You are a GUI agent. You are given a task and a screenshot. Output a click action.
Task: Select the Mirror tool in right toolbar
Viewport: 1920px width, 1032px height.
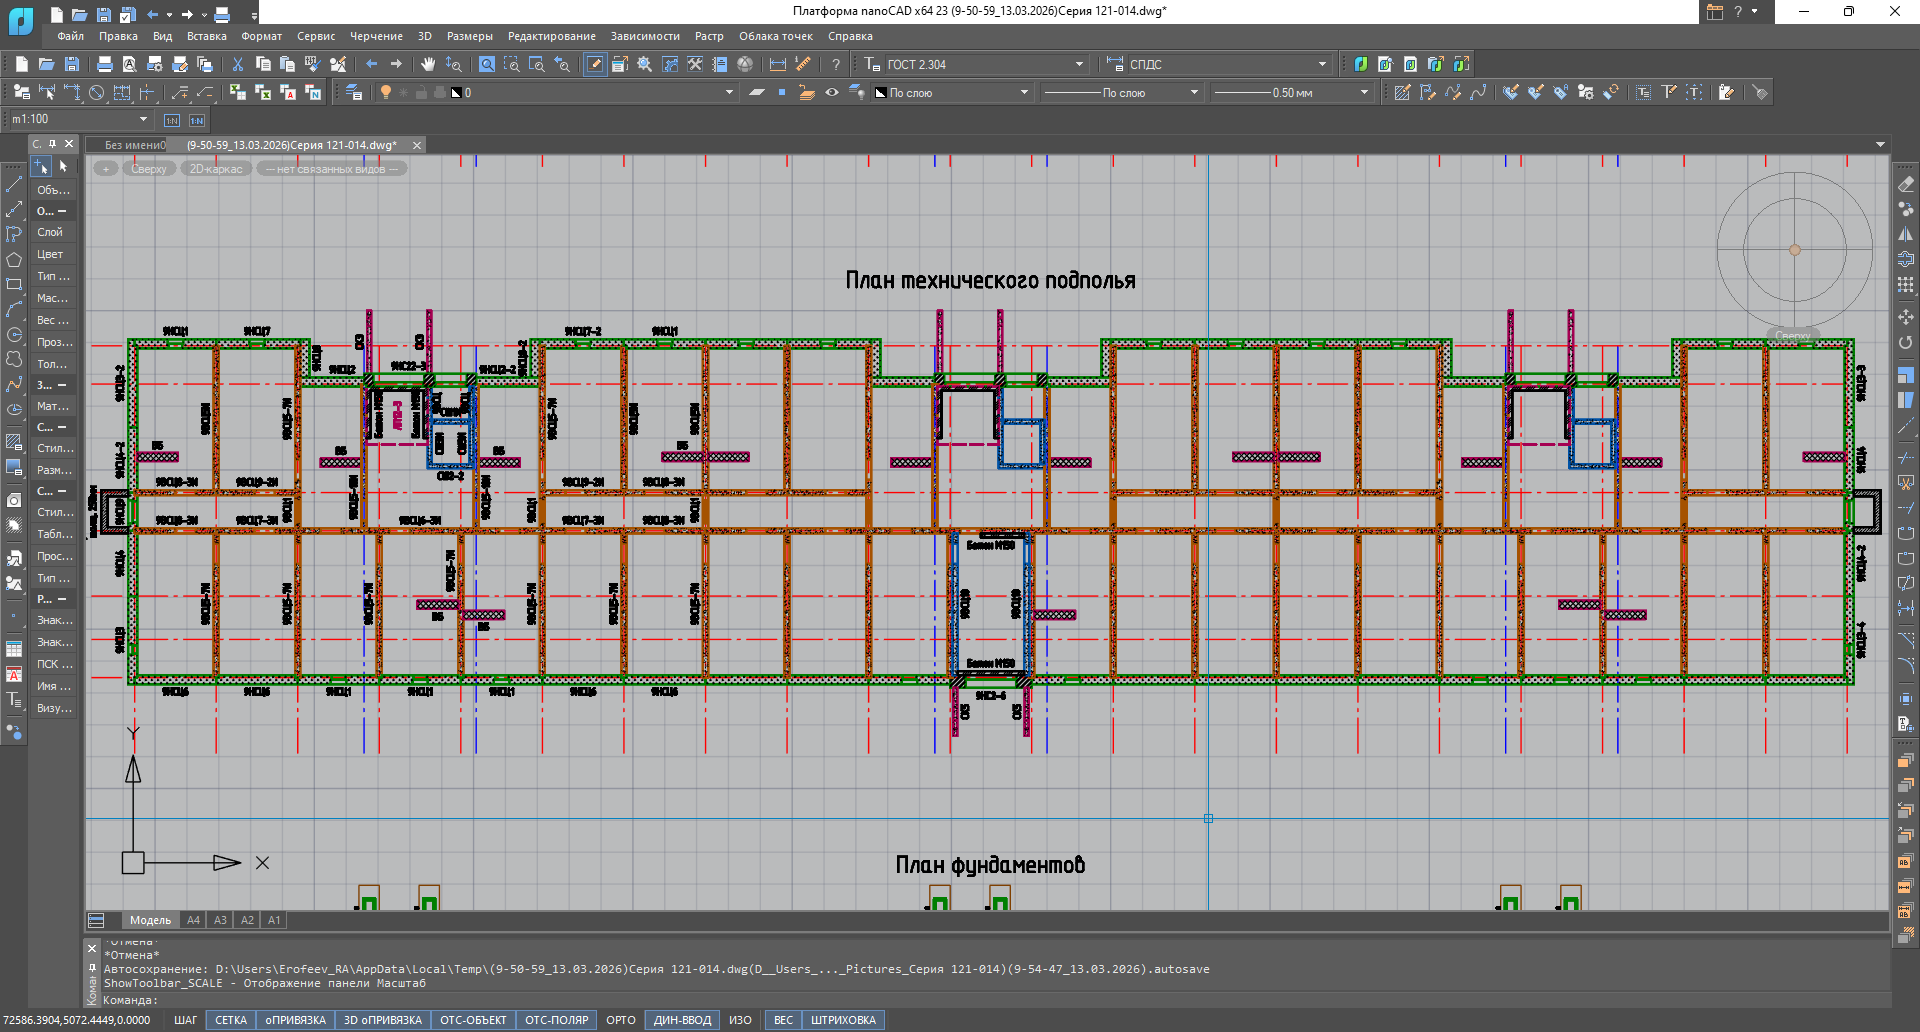point(1906,234)
